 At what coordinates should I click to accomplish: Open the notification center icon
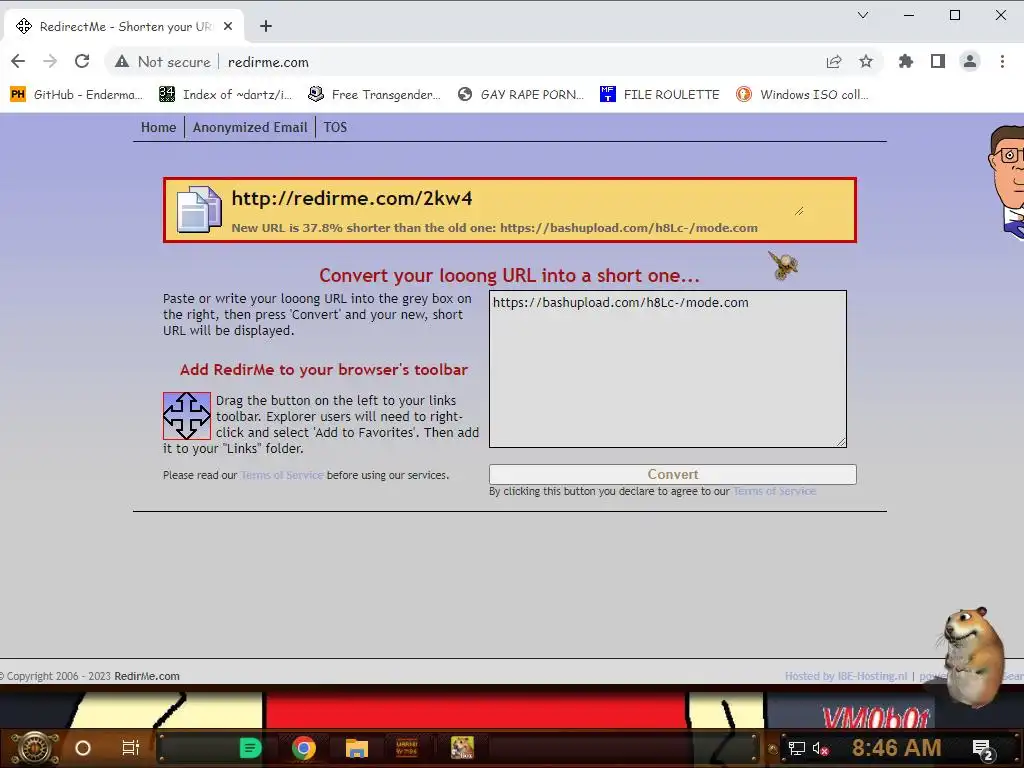point(983,749)
